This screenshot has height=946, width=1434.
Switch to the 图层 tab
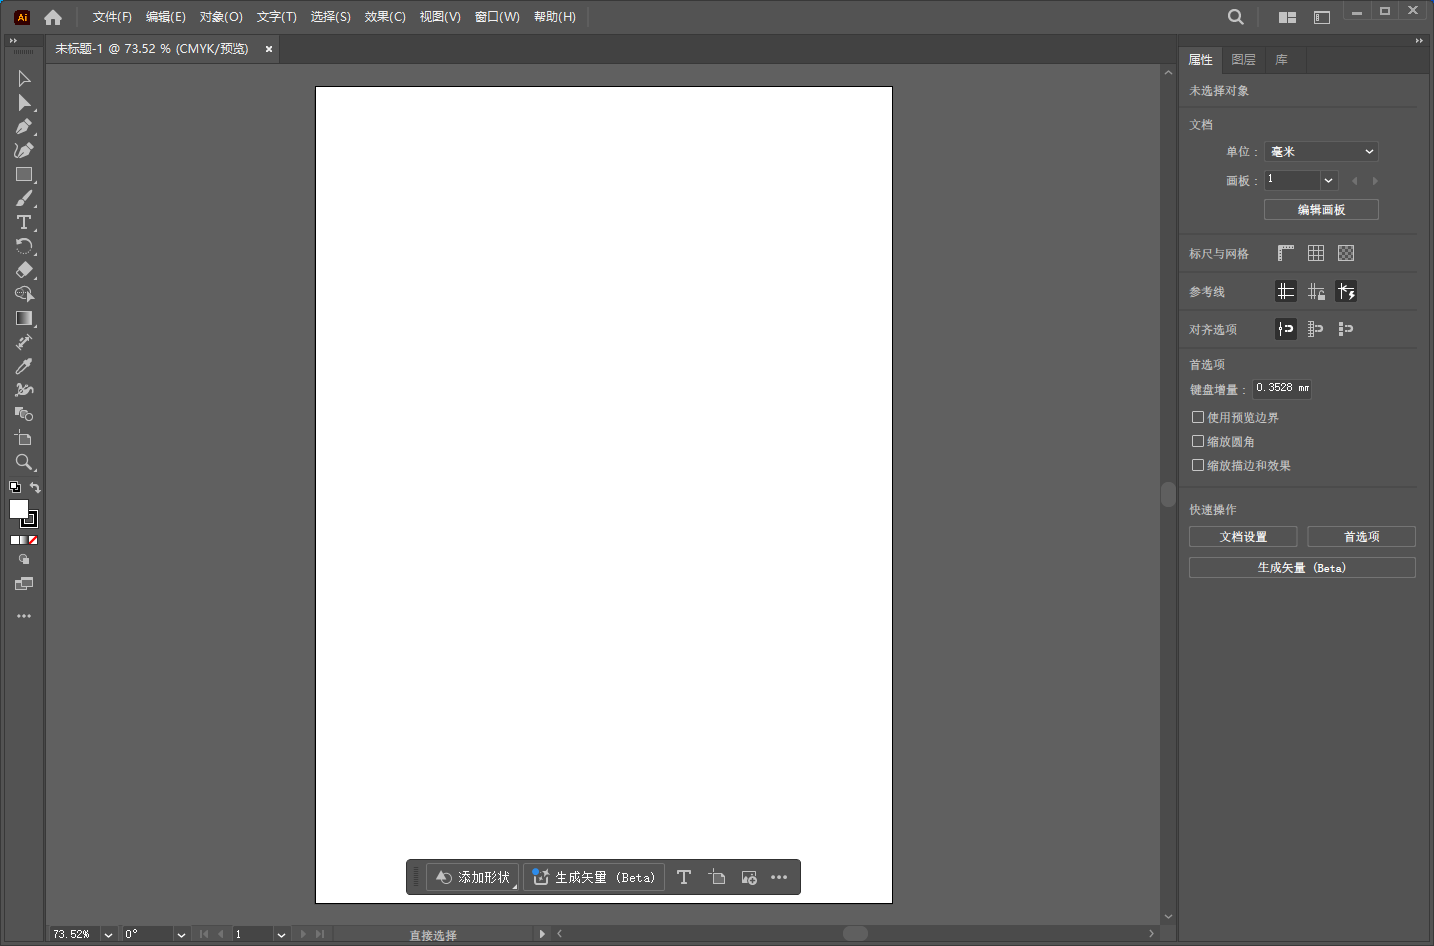[1243, 60]
